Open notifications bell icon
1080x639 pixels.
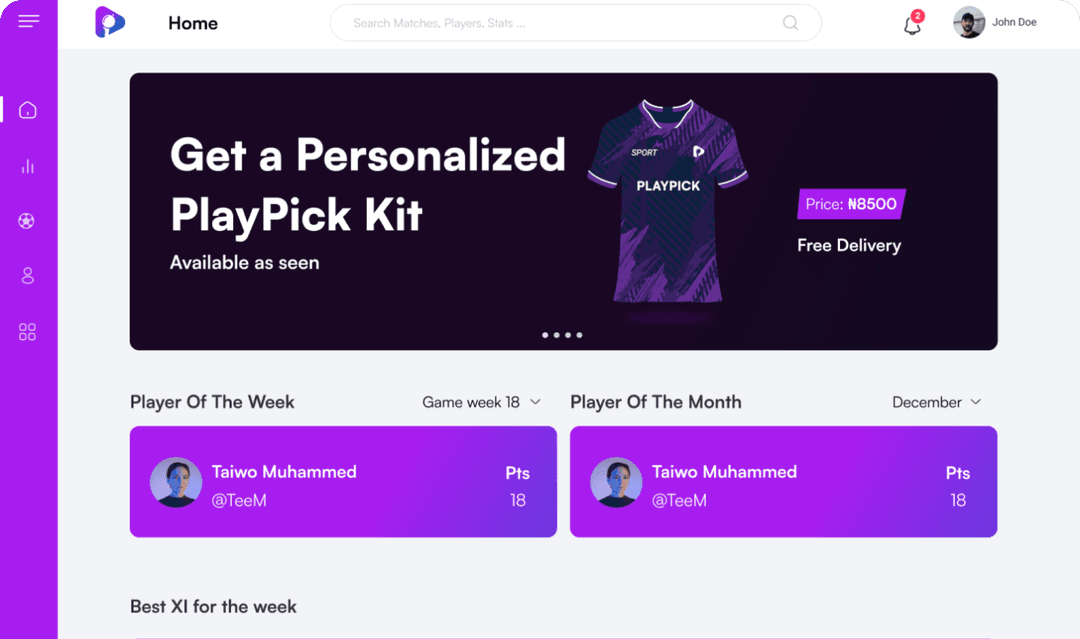[x=912, y=25]
